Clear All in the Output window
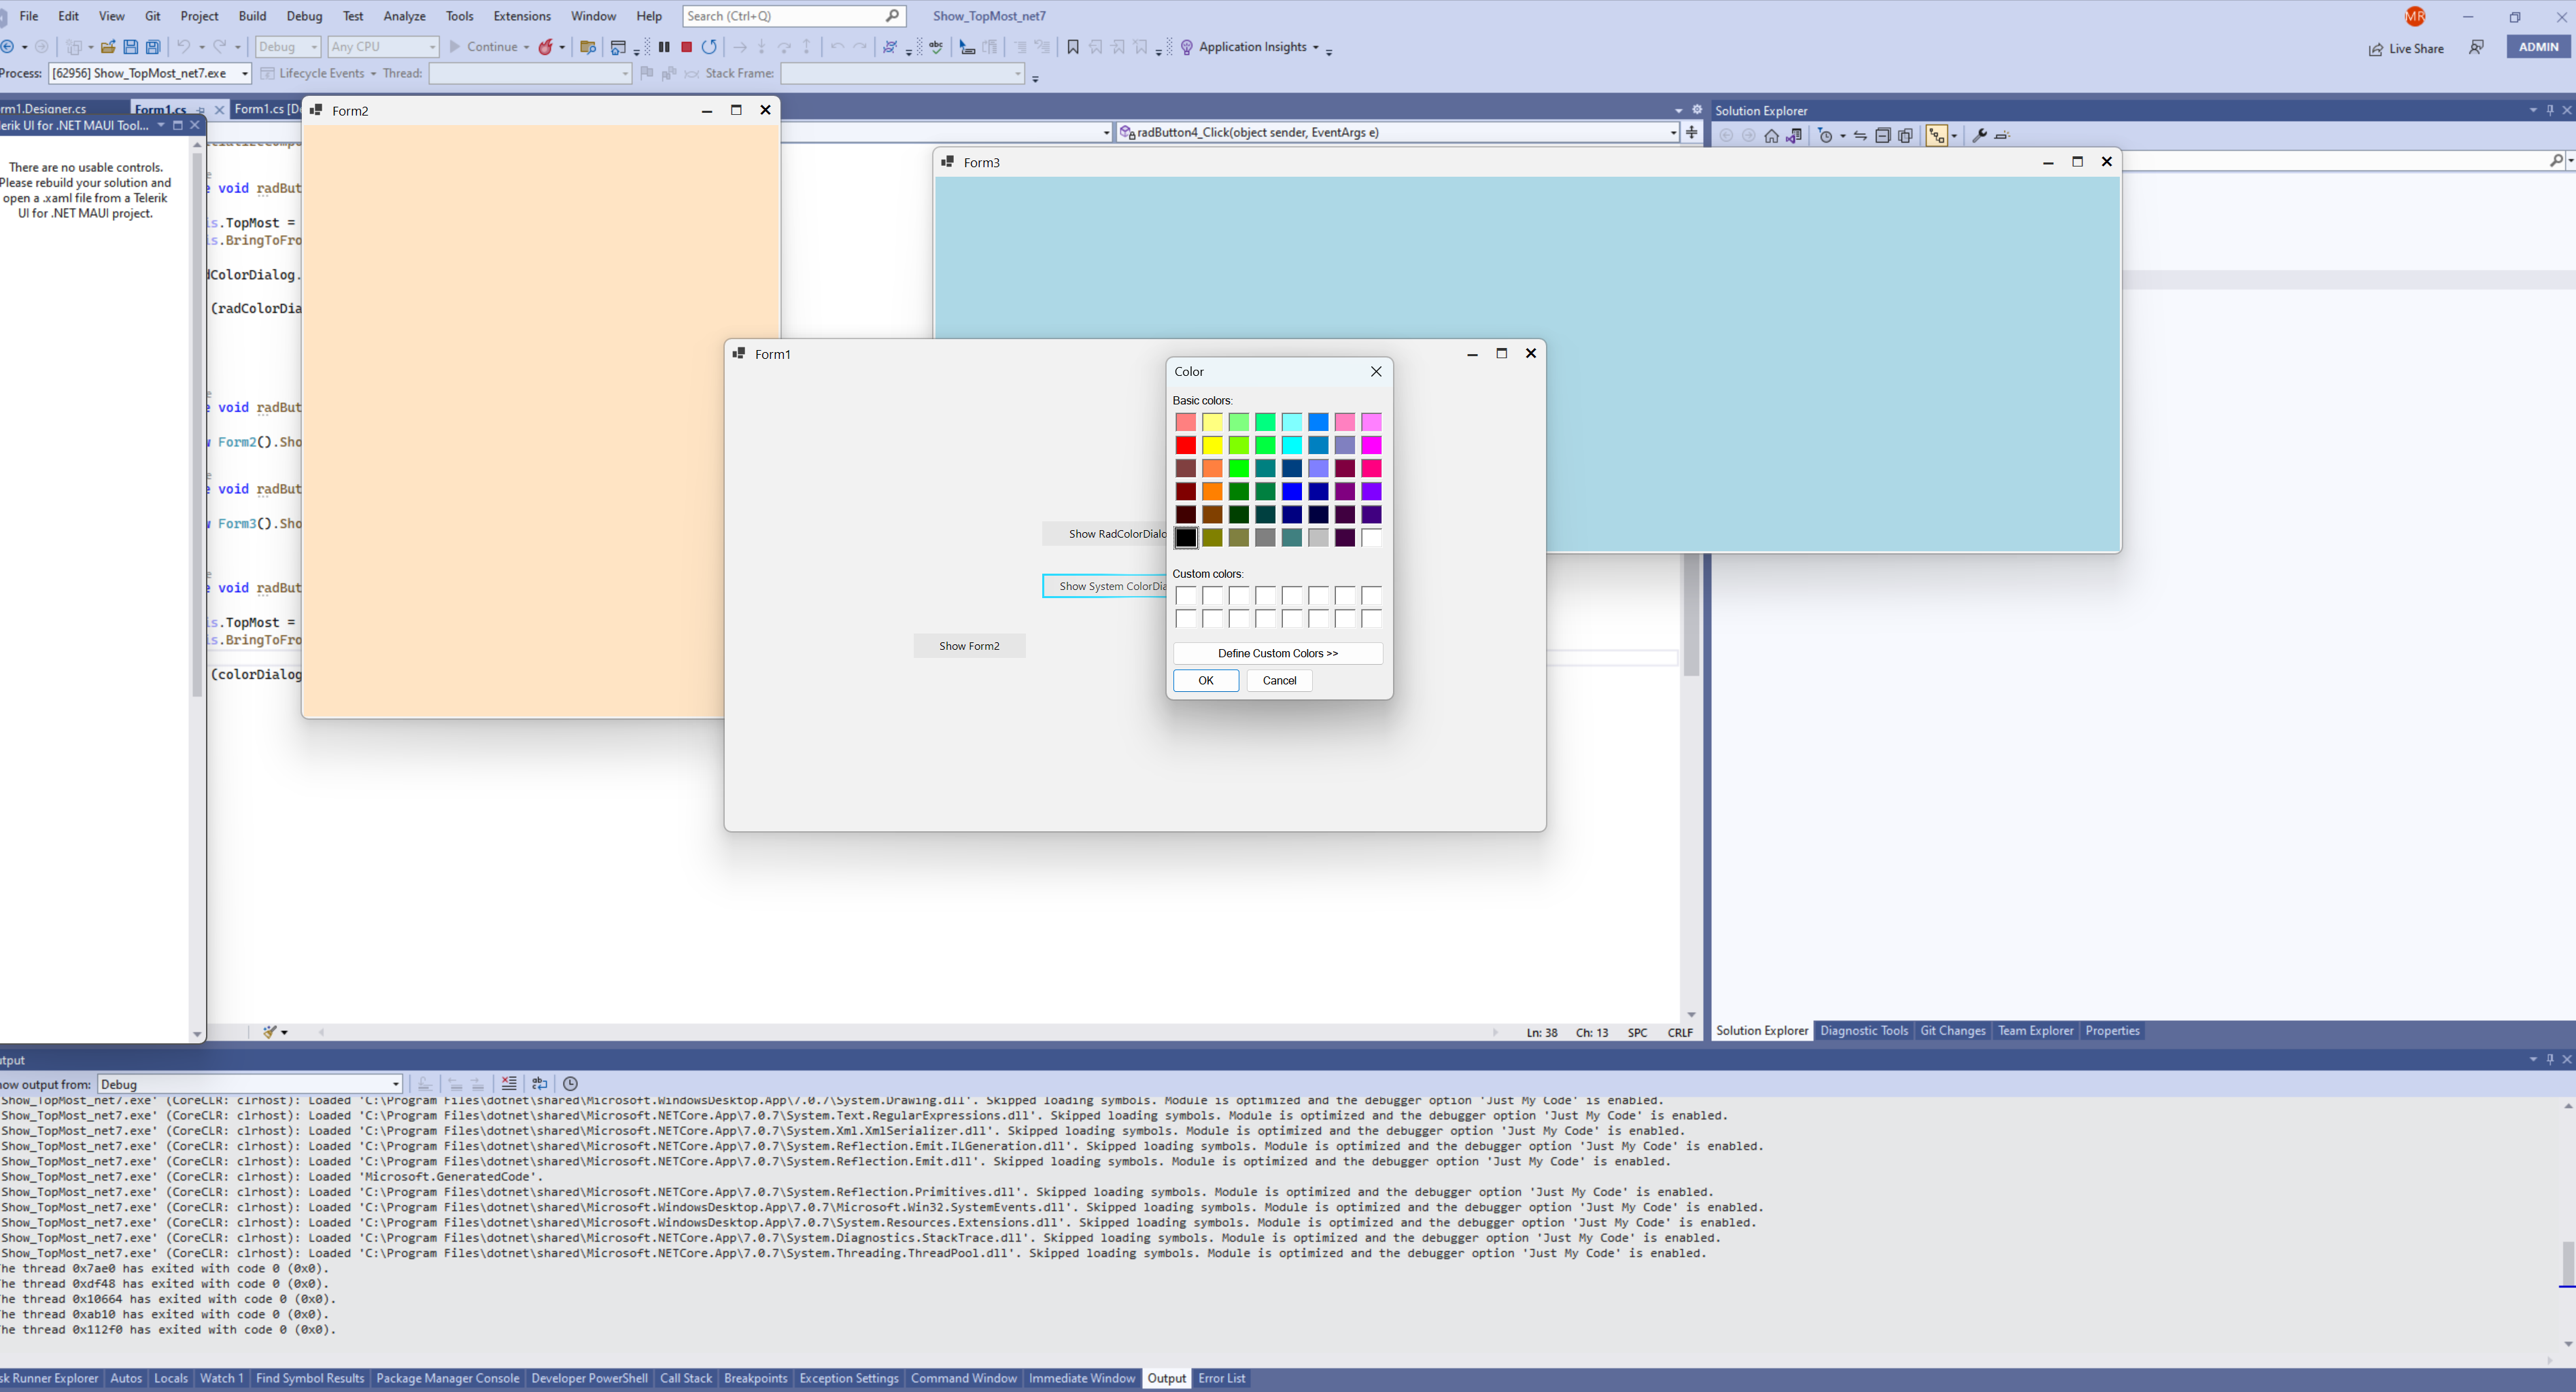The image size is (2576, 1392). pyautogui.click(x=509, y=1084)
